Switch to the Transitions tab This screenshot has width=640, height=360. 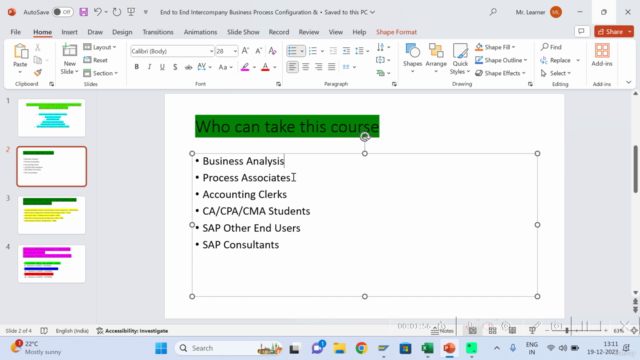(158, 32)
